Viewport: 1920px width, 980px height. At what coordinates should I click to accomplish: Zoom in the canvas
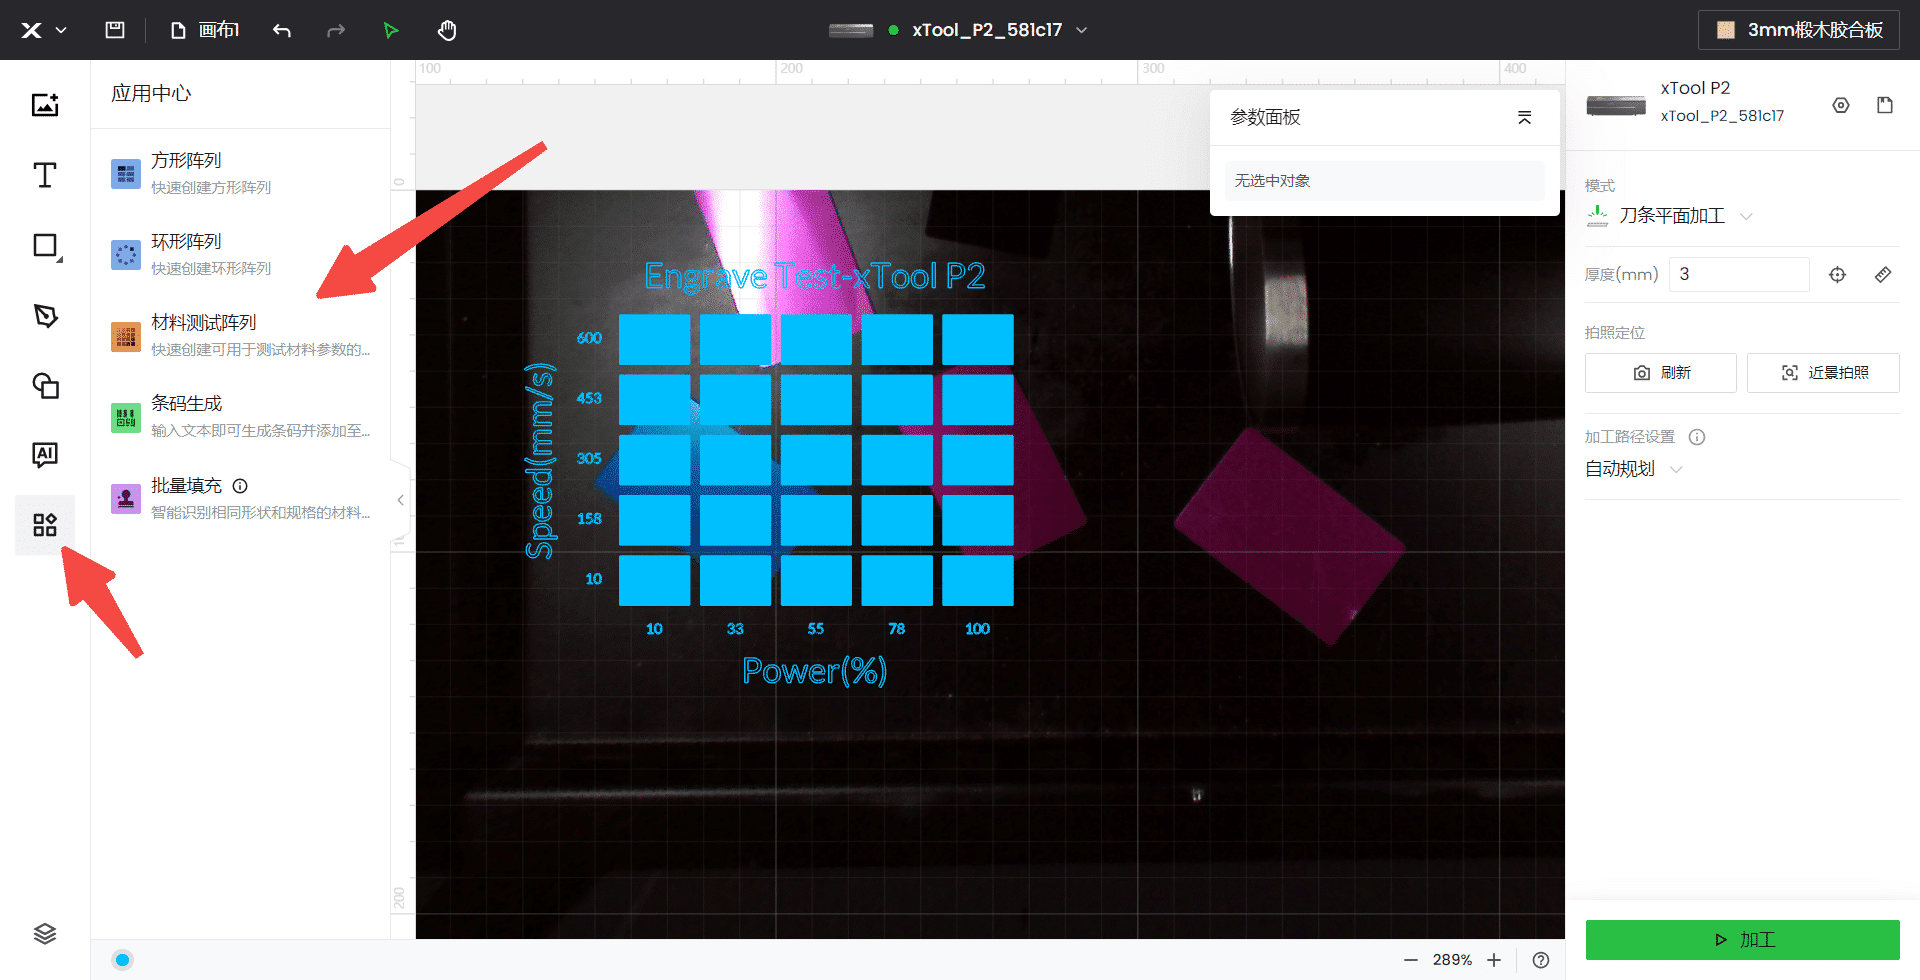tap(1494, 960)
